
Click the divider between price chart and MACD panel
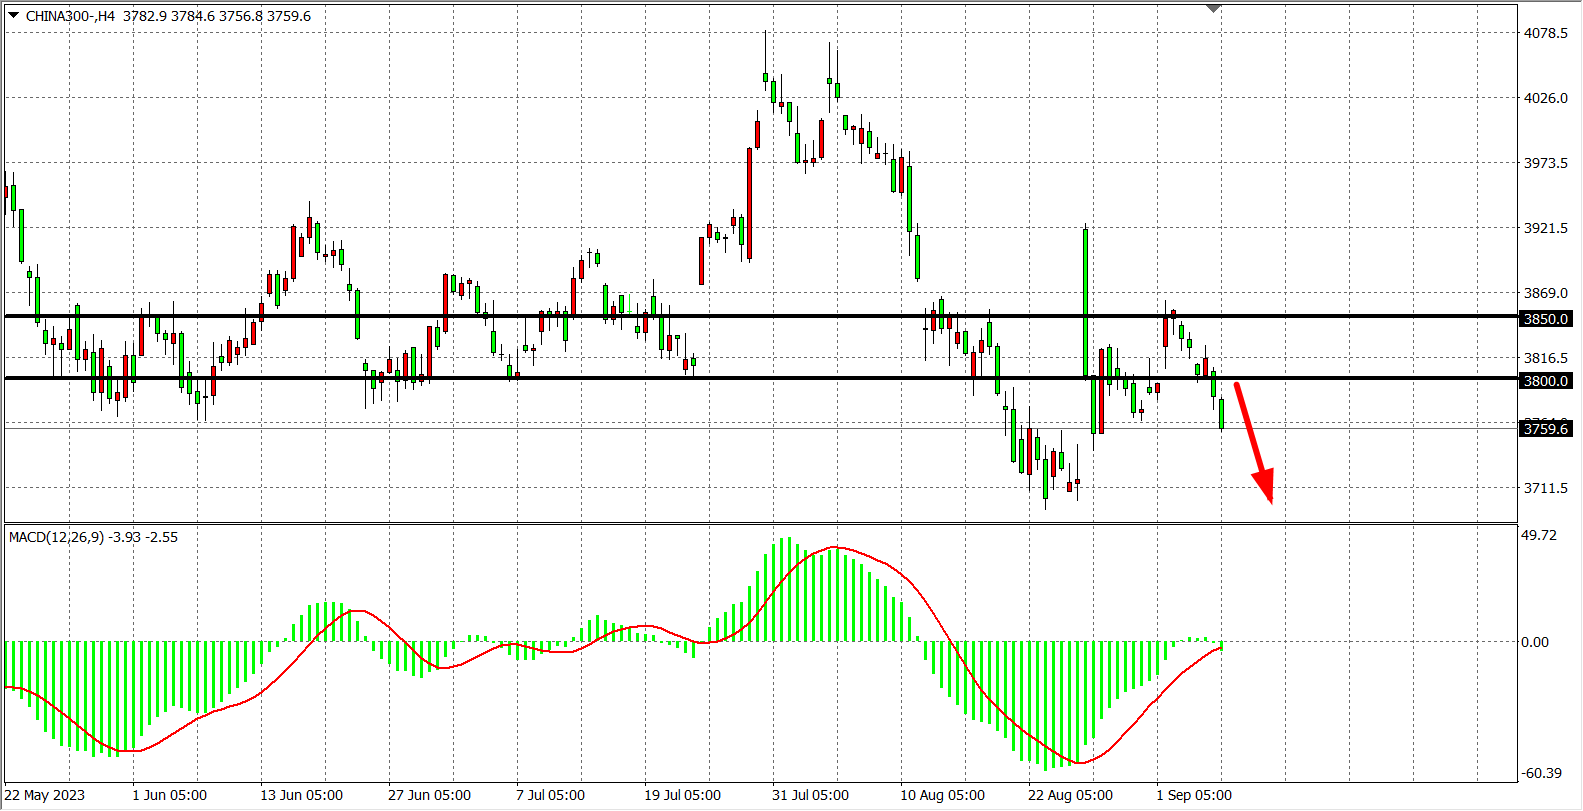point(760,523)
